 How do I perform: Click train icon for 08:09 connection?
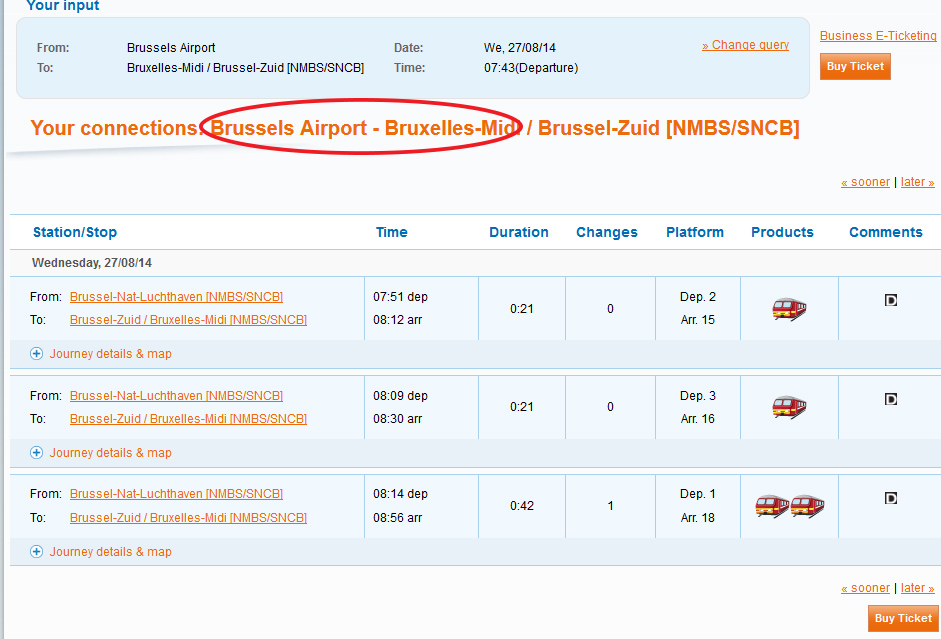click(x=789, y=407)
